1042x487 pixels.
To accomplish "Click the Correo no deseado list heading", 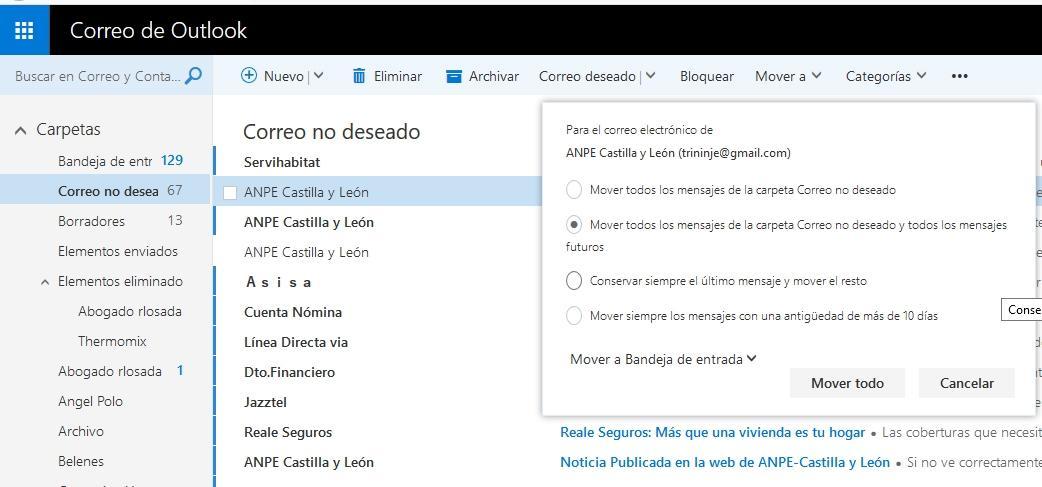I will [x=332, y=132].
